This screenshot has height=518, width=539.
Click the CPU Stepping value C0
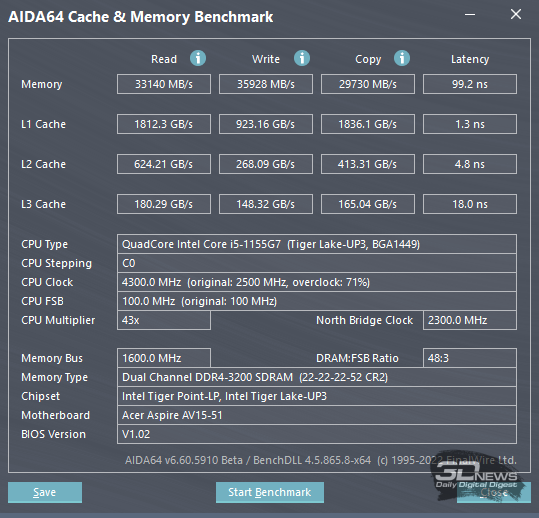tap(317, 263)
